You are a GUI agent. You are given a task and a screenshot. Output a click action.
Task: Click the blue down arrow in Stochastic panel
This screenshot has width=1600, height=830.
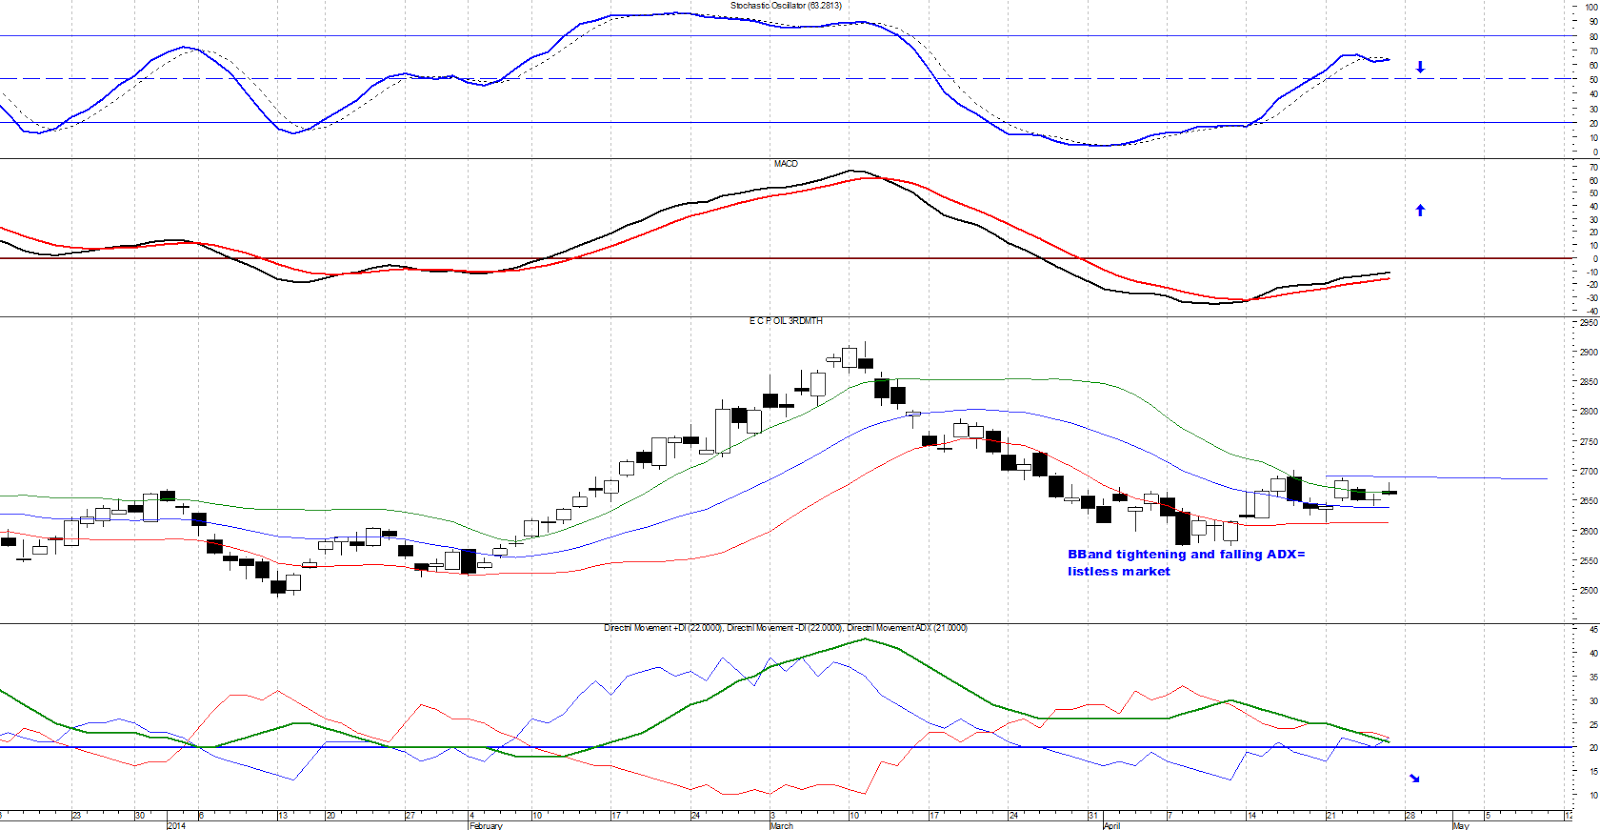tap(1420, 67)
